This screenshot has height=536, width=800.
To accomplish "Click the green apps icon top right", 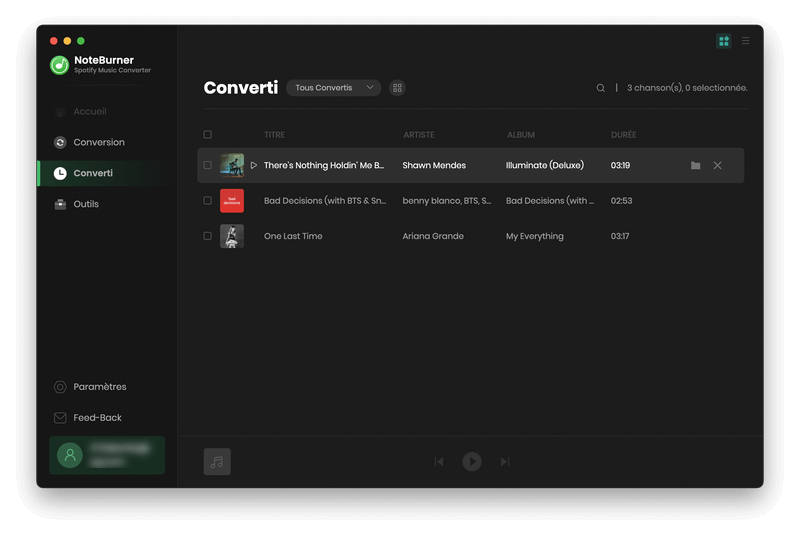I will [723, 41].
